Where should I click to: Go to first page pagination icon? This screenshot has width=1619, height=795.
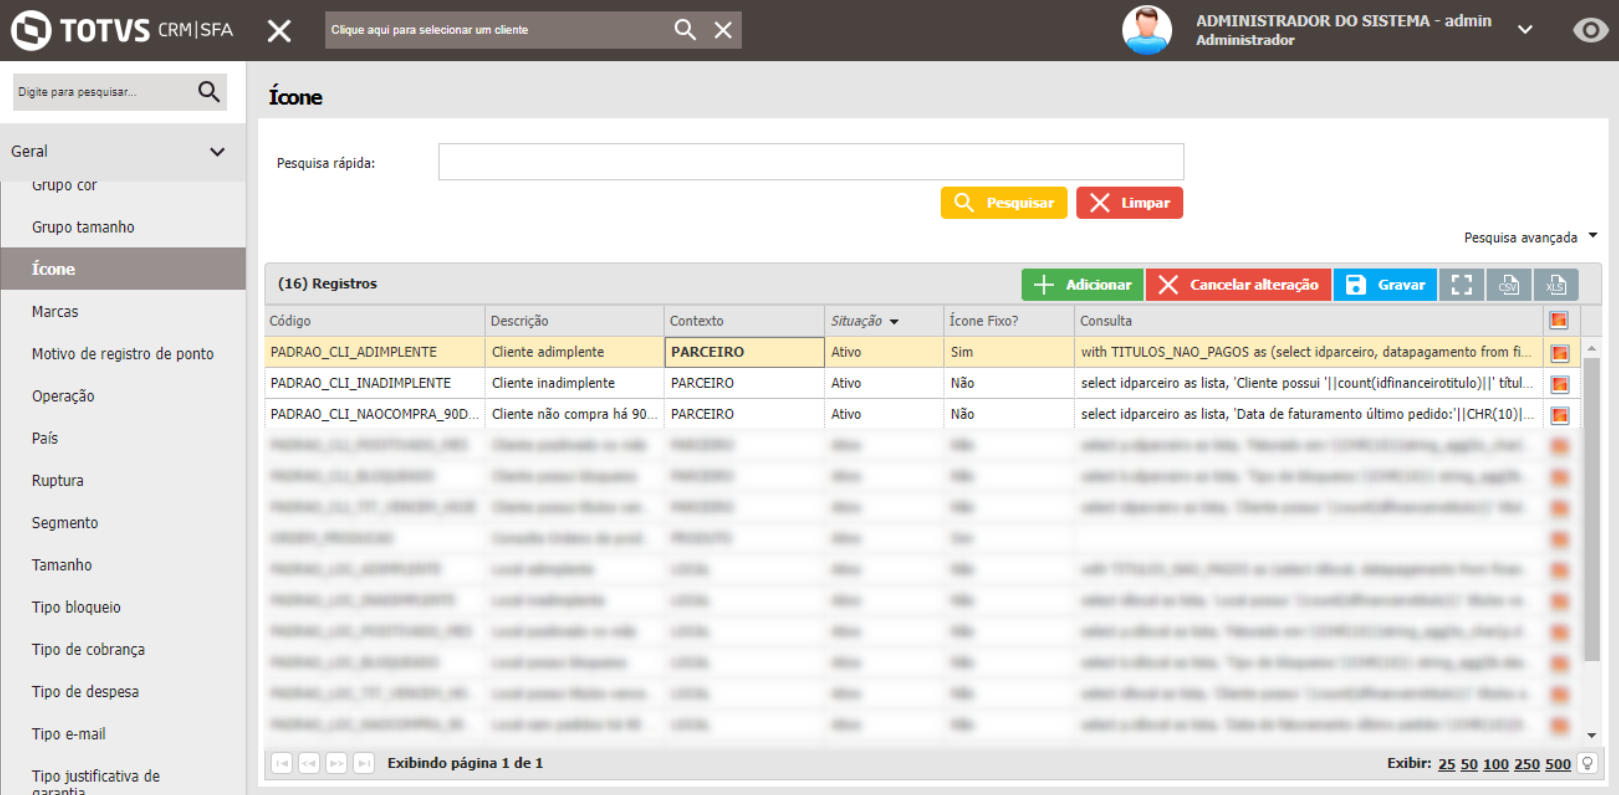coord(282,763)
